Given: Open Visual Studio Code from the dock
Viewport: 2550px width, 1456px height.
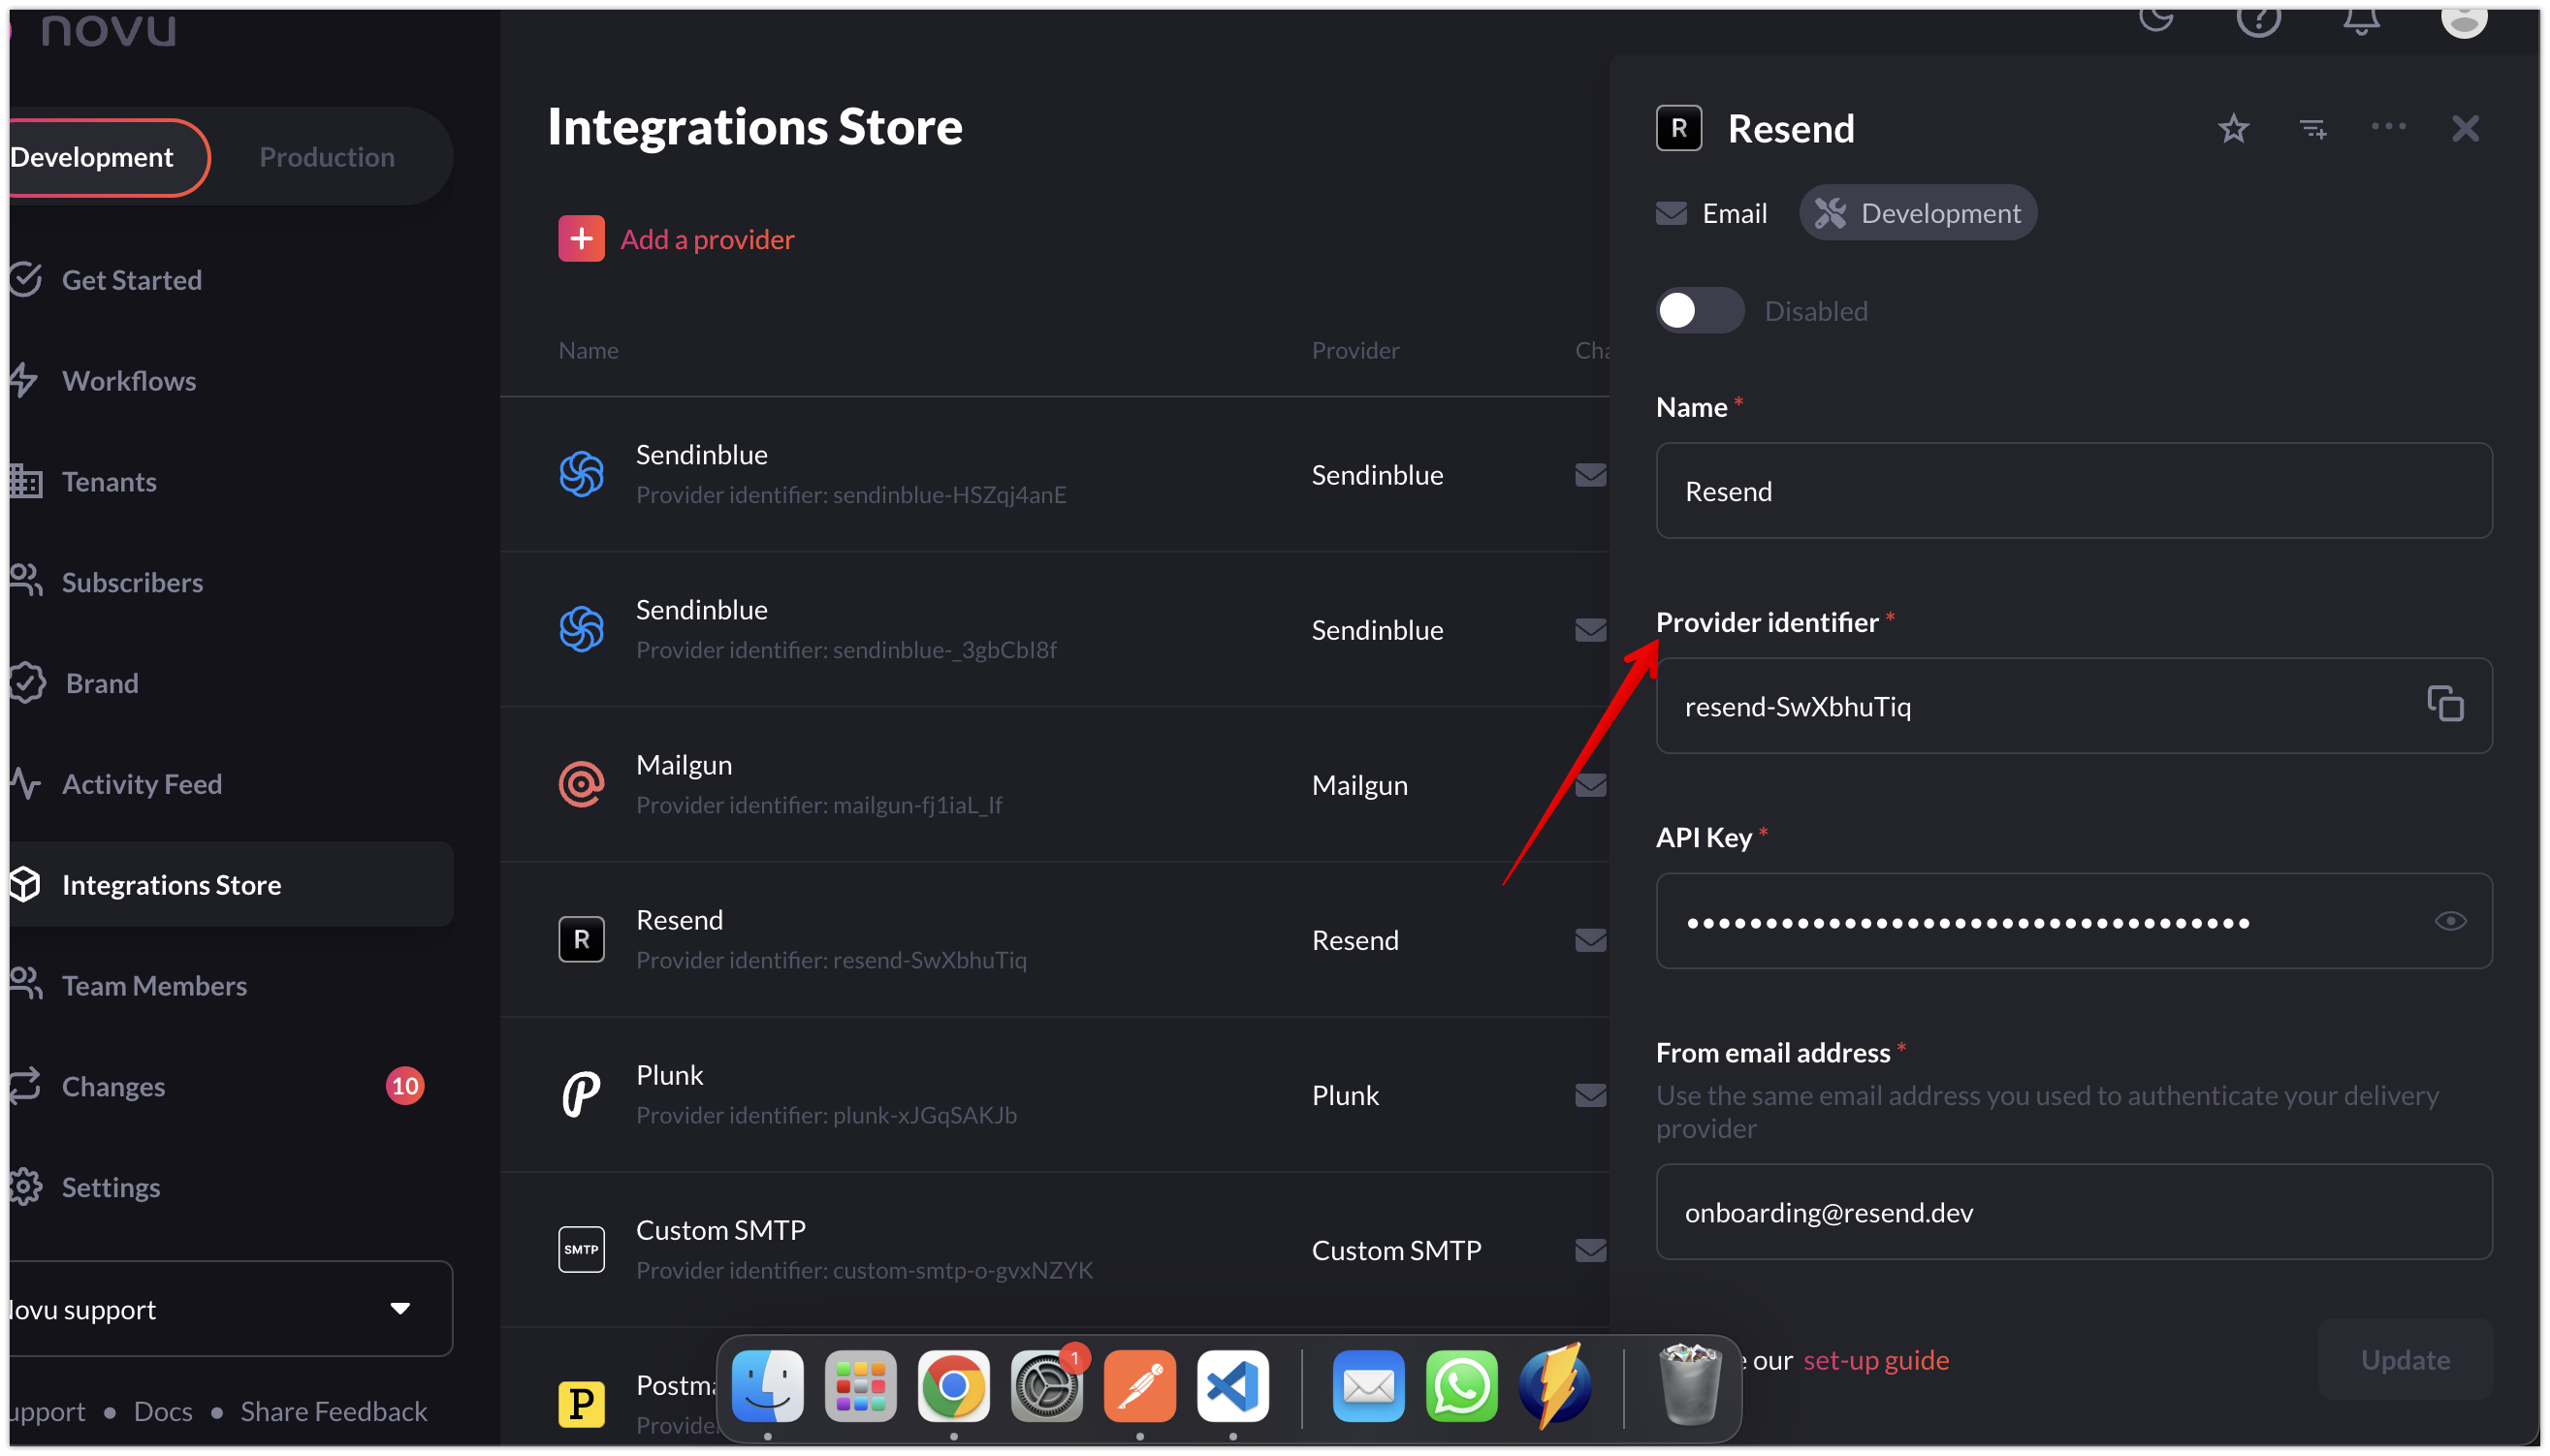Looking at the screenshot, I should coord(1232,1386).
